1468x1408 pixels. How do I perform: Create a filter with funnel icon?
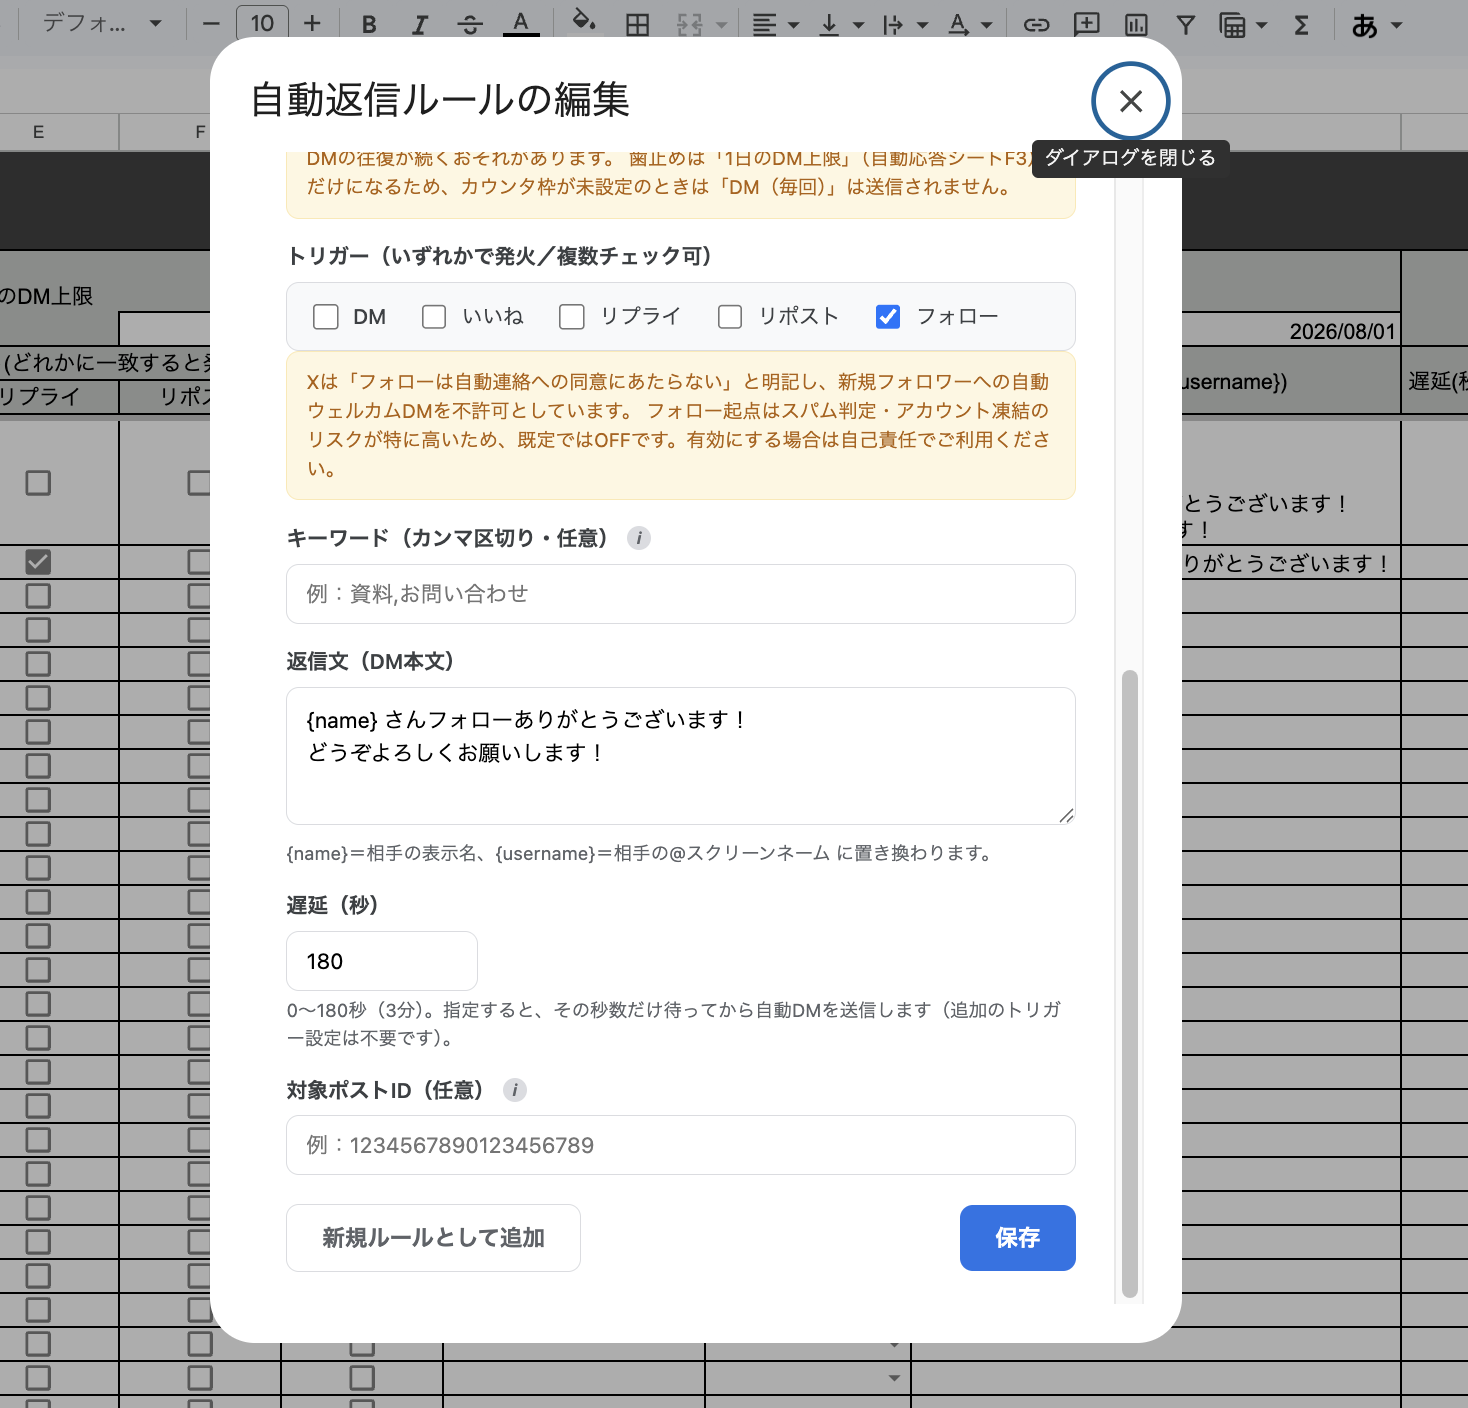click(x=1186, y=24)
